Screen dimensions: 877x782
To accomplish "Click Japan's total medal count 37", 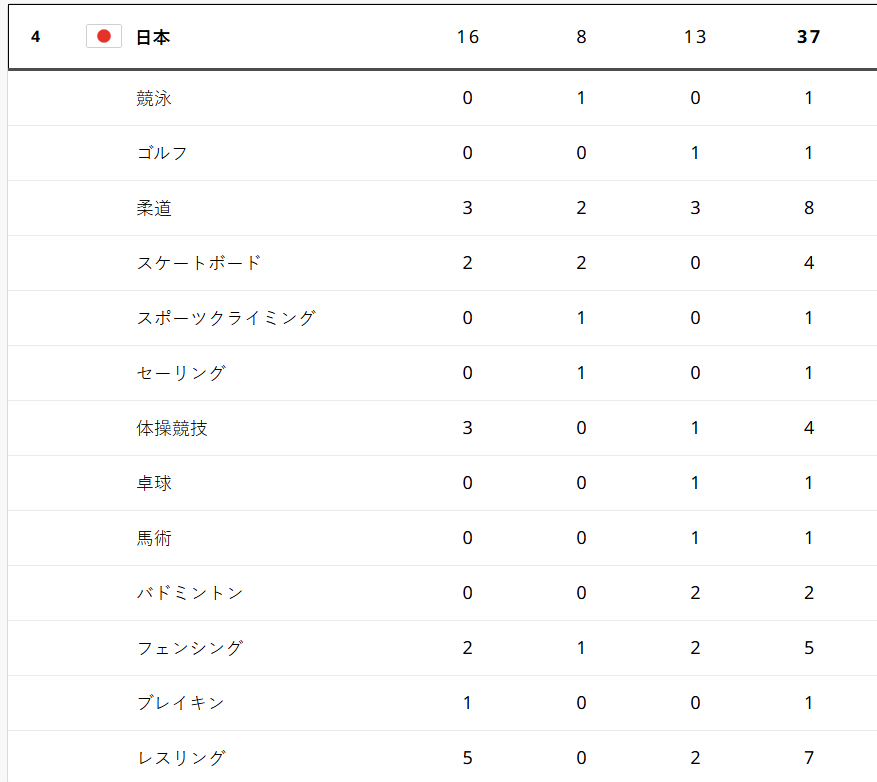I will pyautogui.click(x=808, y=37).
